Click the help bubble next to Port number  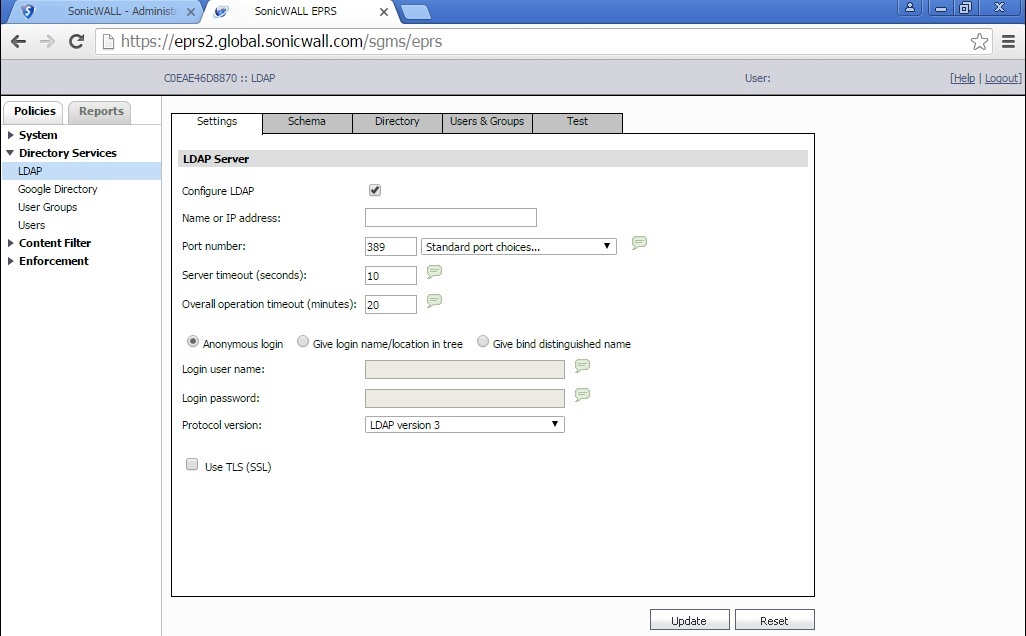(639, 243)
